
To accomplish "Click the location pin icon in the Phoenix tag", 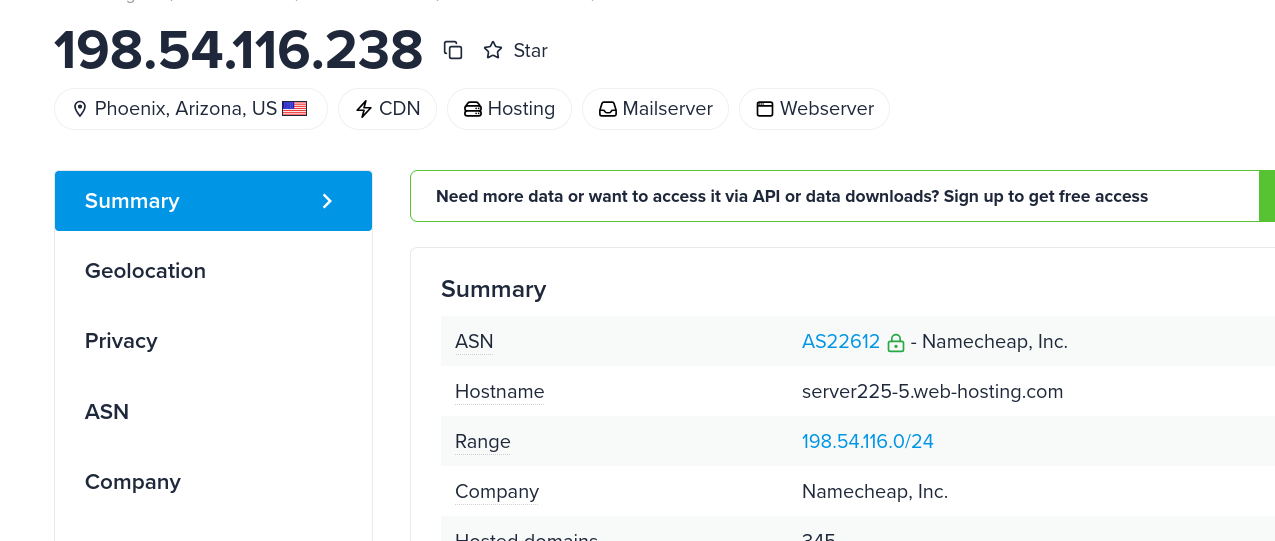I will pyautogui.click(x=80, y=109).
